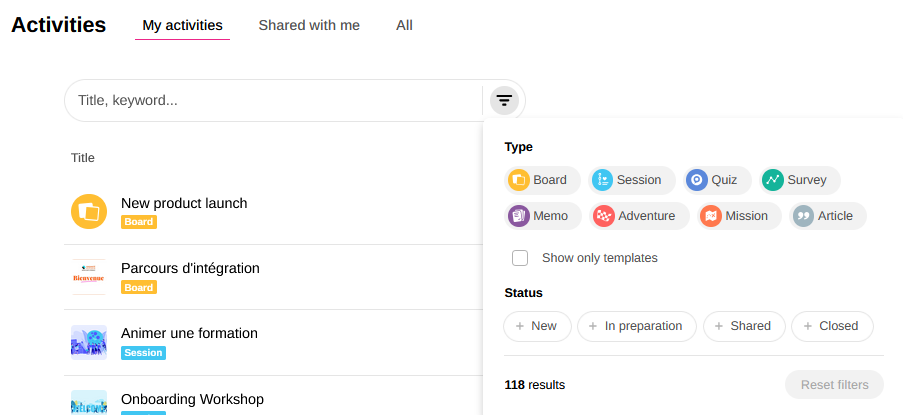Filter activities by Survey type
The height and width of the screenshot is (415, 903).
tap(798, 180)
